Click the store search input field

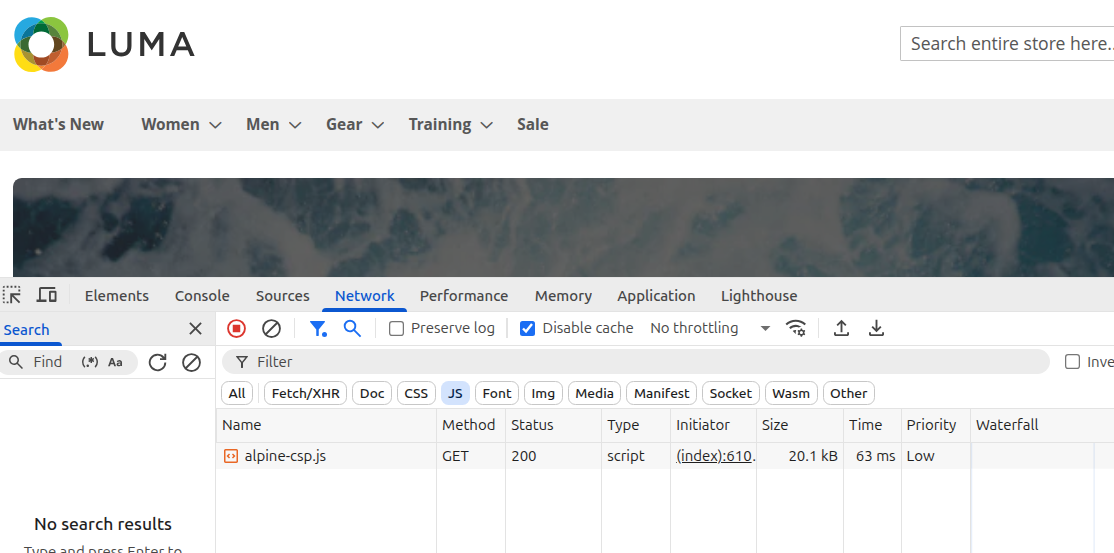click(x=1007, y=43)
